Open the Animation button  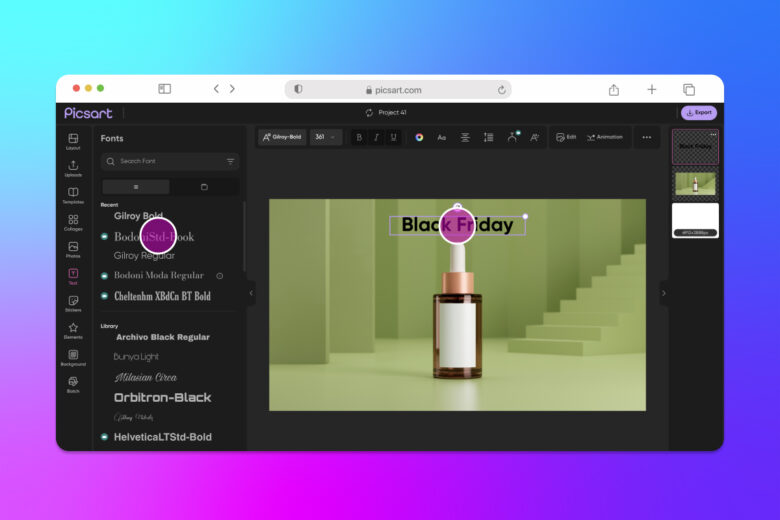(605, 137)
